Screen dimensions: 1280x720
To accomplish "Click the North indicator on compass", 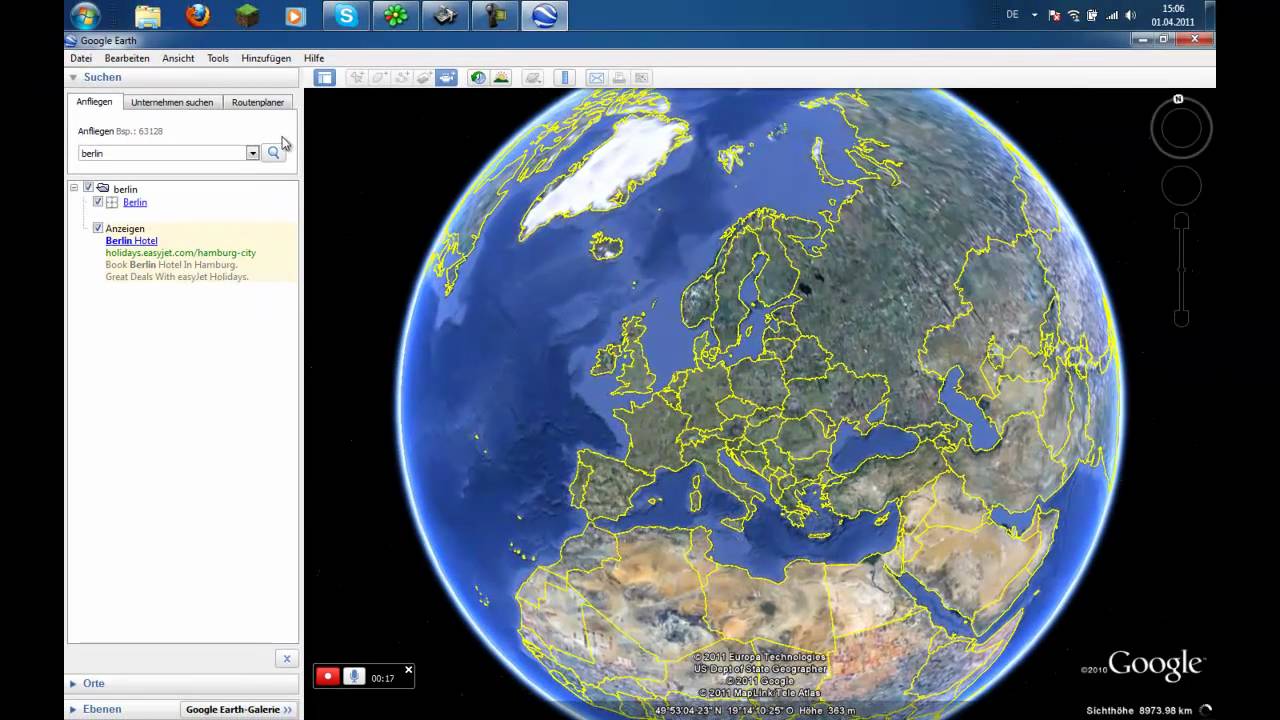I will tap(1178, 99).
